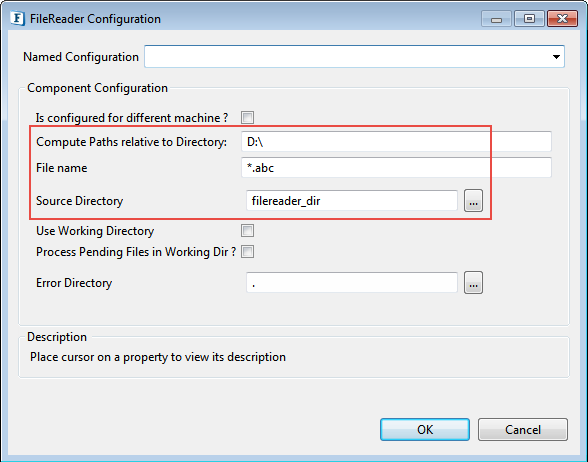Viewport: 588px width, 462px height.
Task: Click the Component Configuration group heading
Action: [x=98, y=88]
